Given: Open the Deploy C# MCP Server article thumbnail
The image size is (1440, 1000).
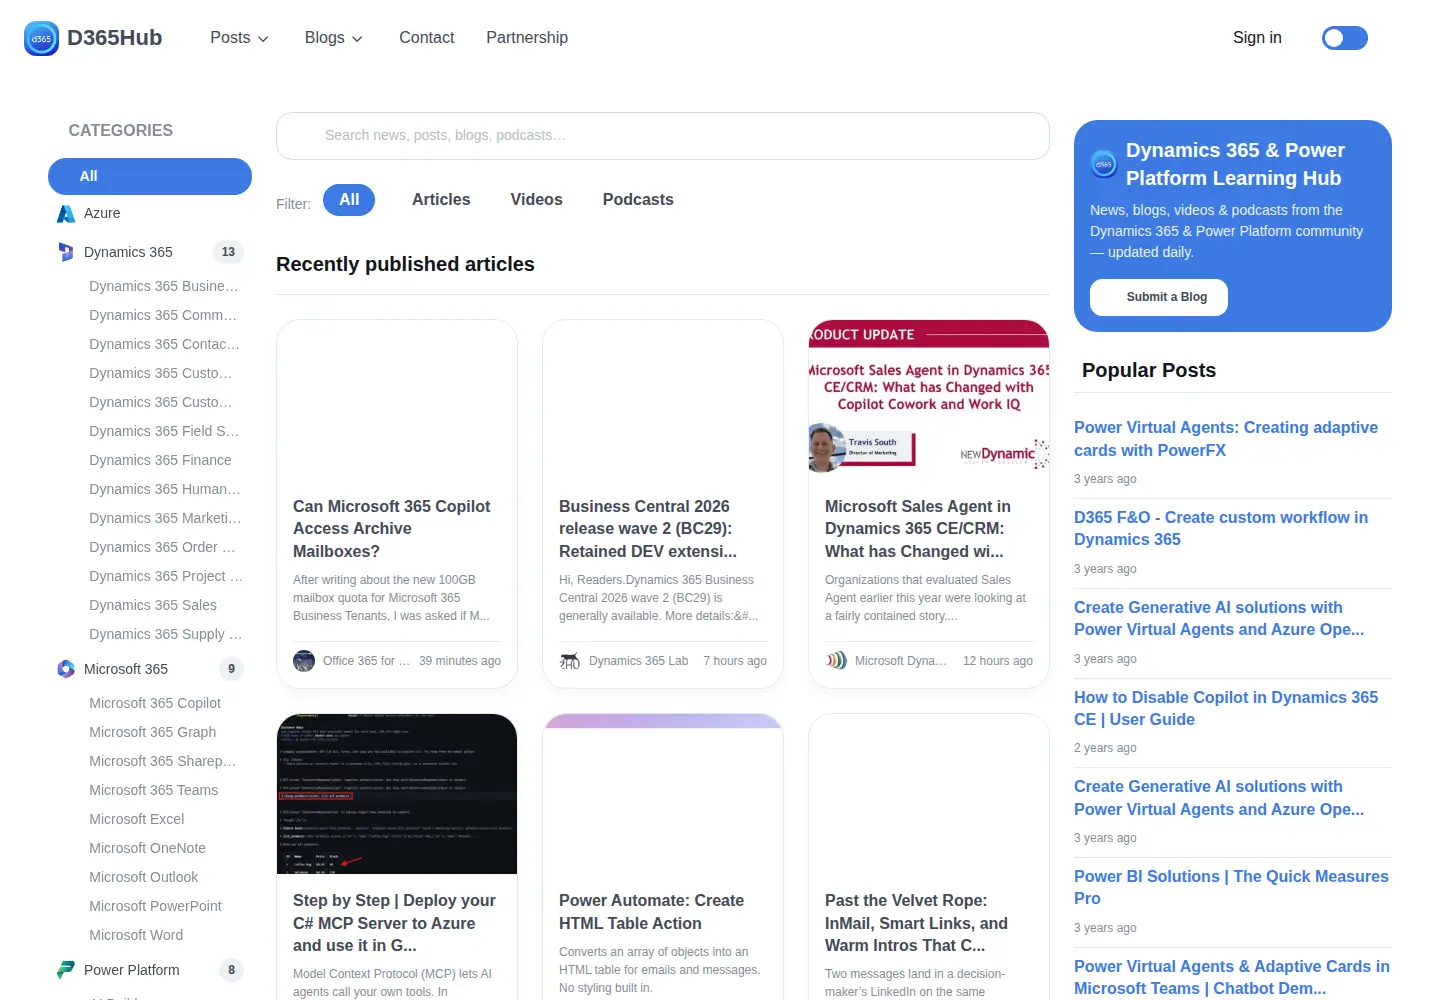Looking at the screenshot, I should coord(397,794).
